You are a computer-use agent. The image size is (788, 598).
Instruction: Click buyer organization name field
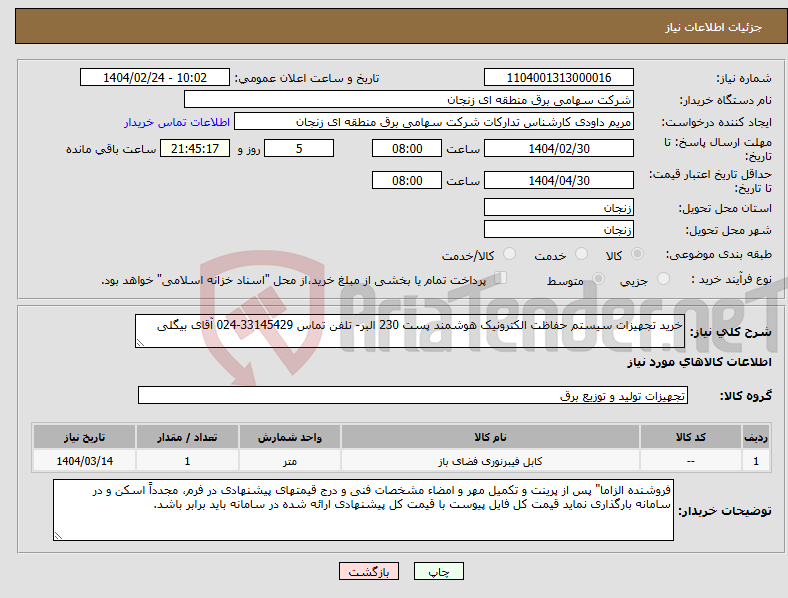[409, 99]
